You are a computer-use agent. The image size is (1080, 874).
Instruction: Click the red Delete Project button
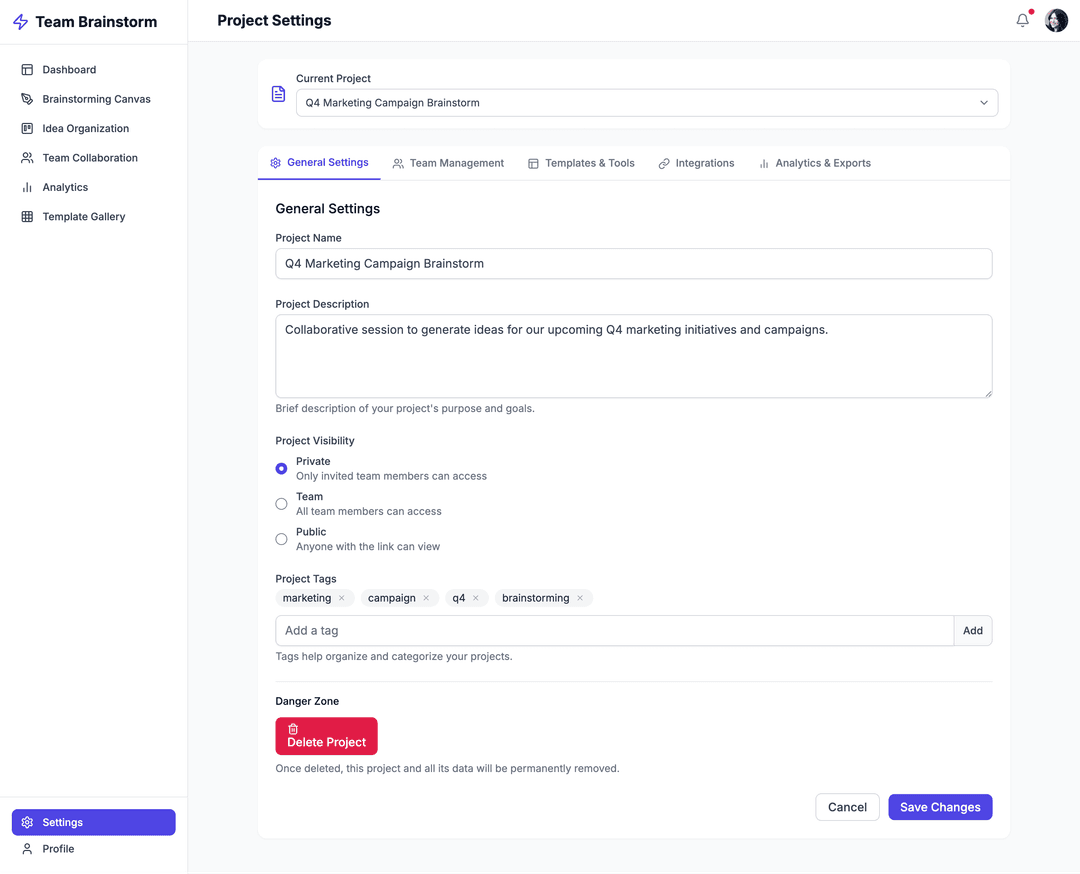[326, 736]
